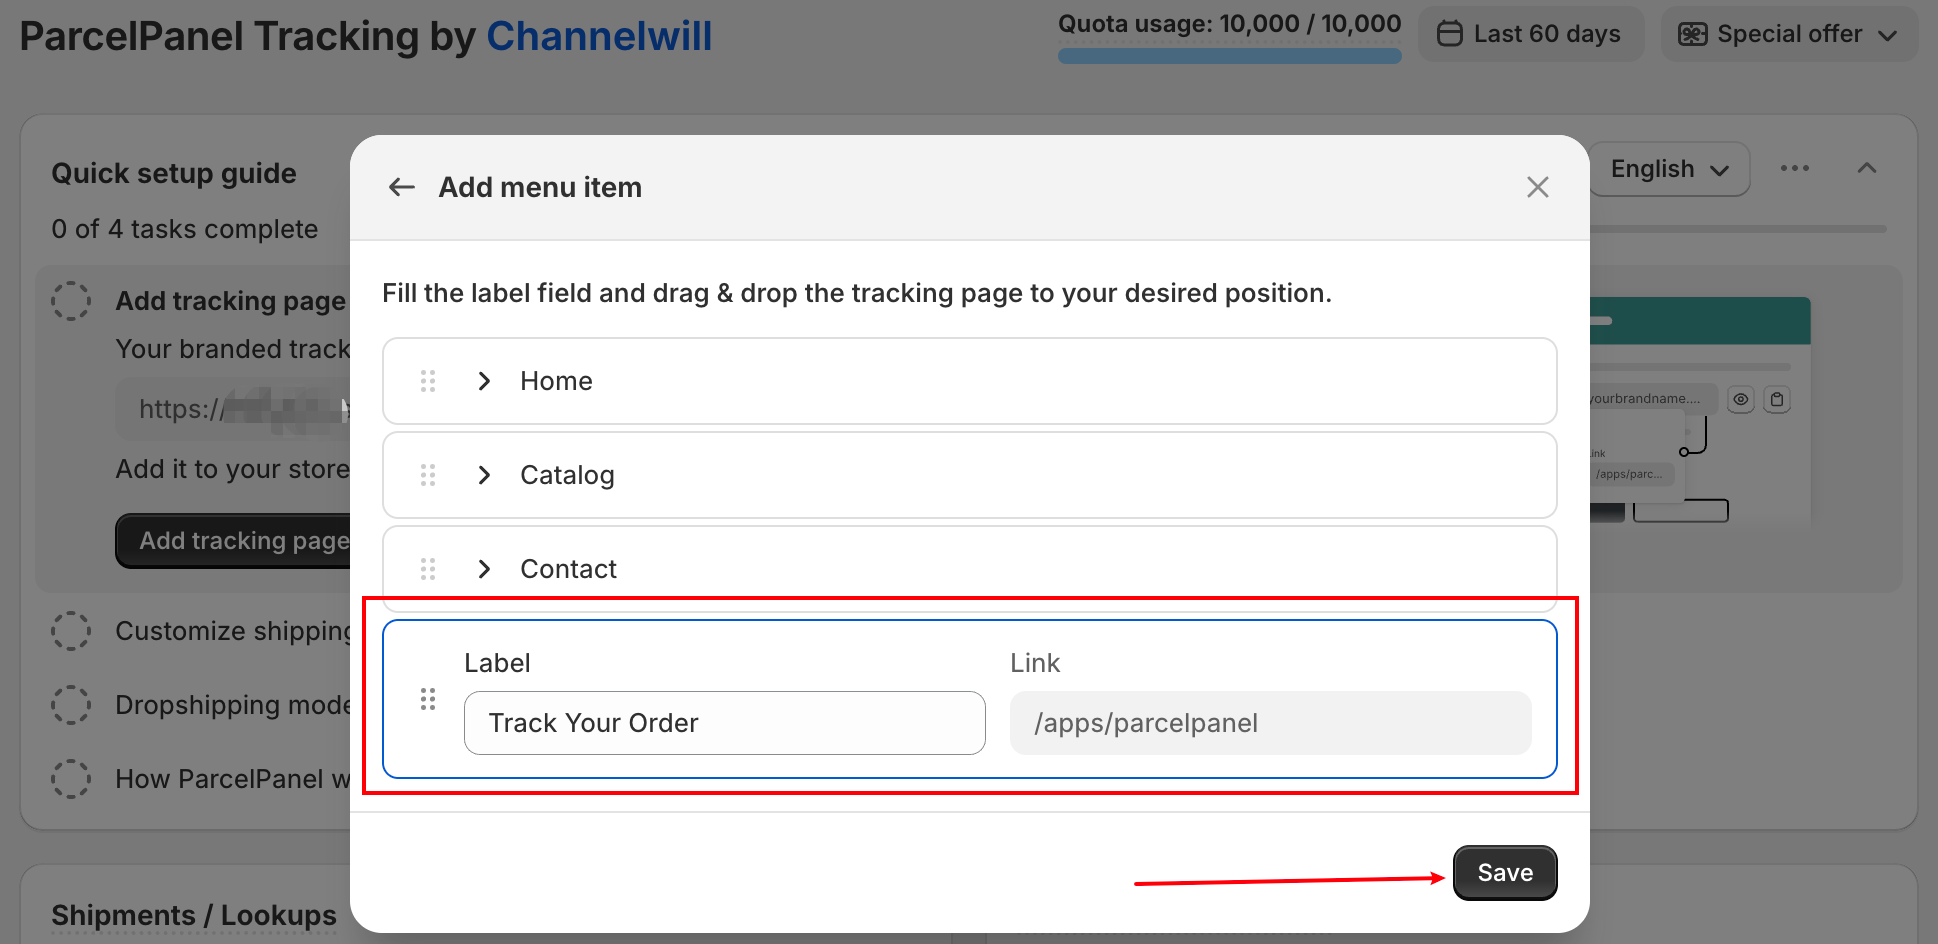
Task: Click the Catalog menu item label
Action: [567, 475]
